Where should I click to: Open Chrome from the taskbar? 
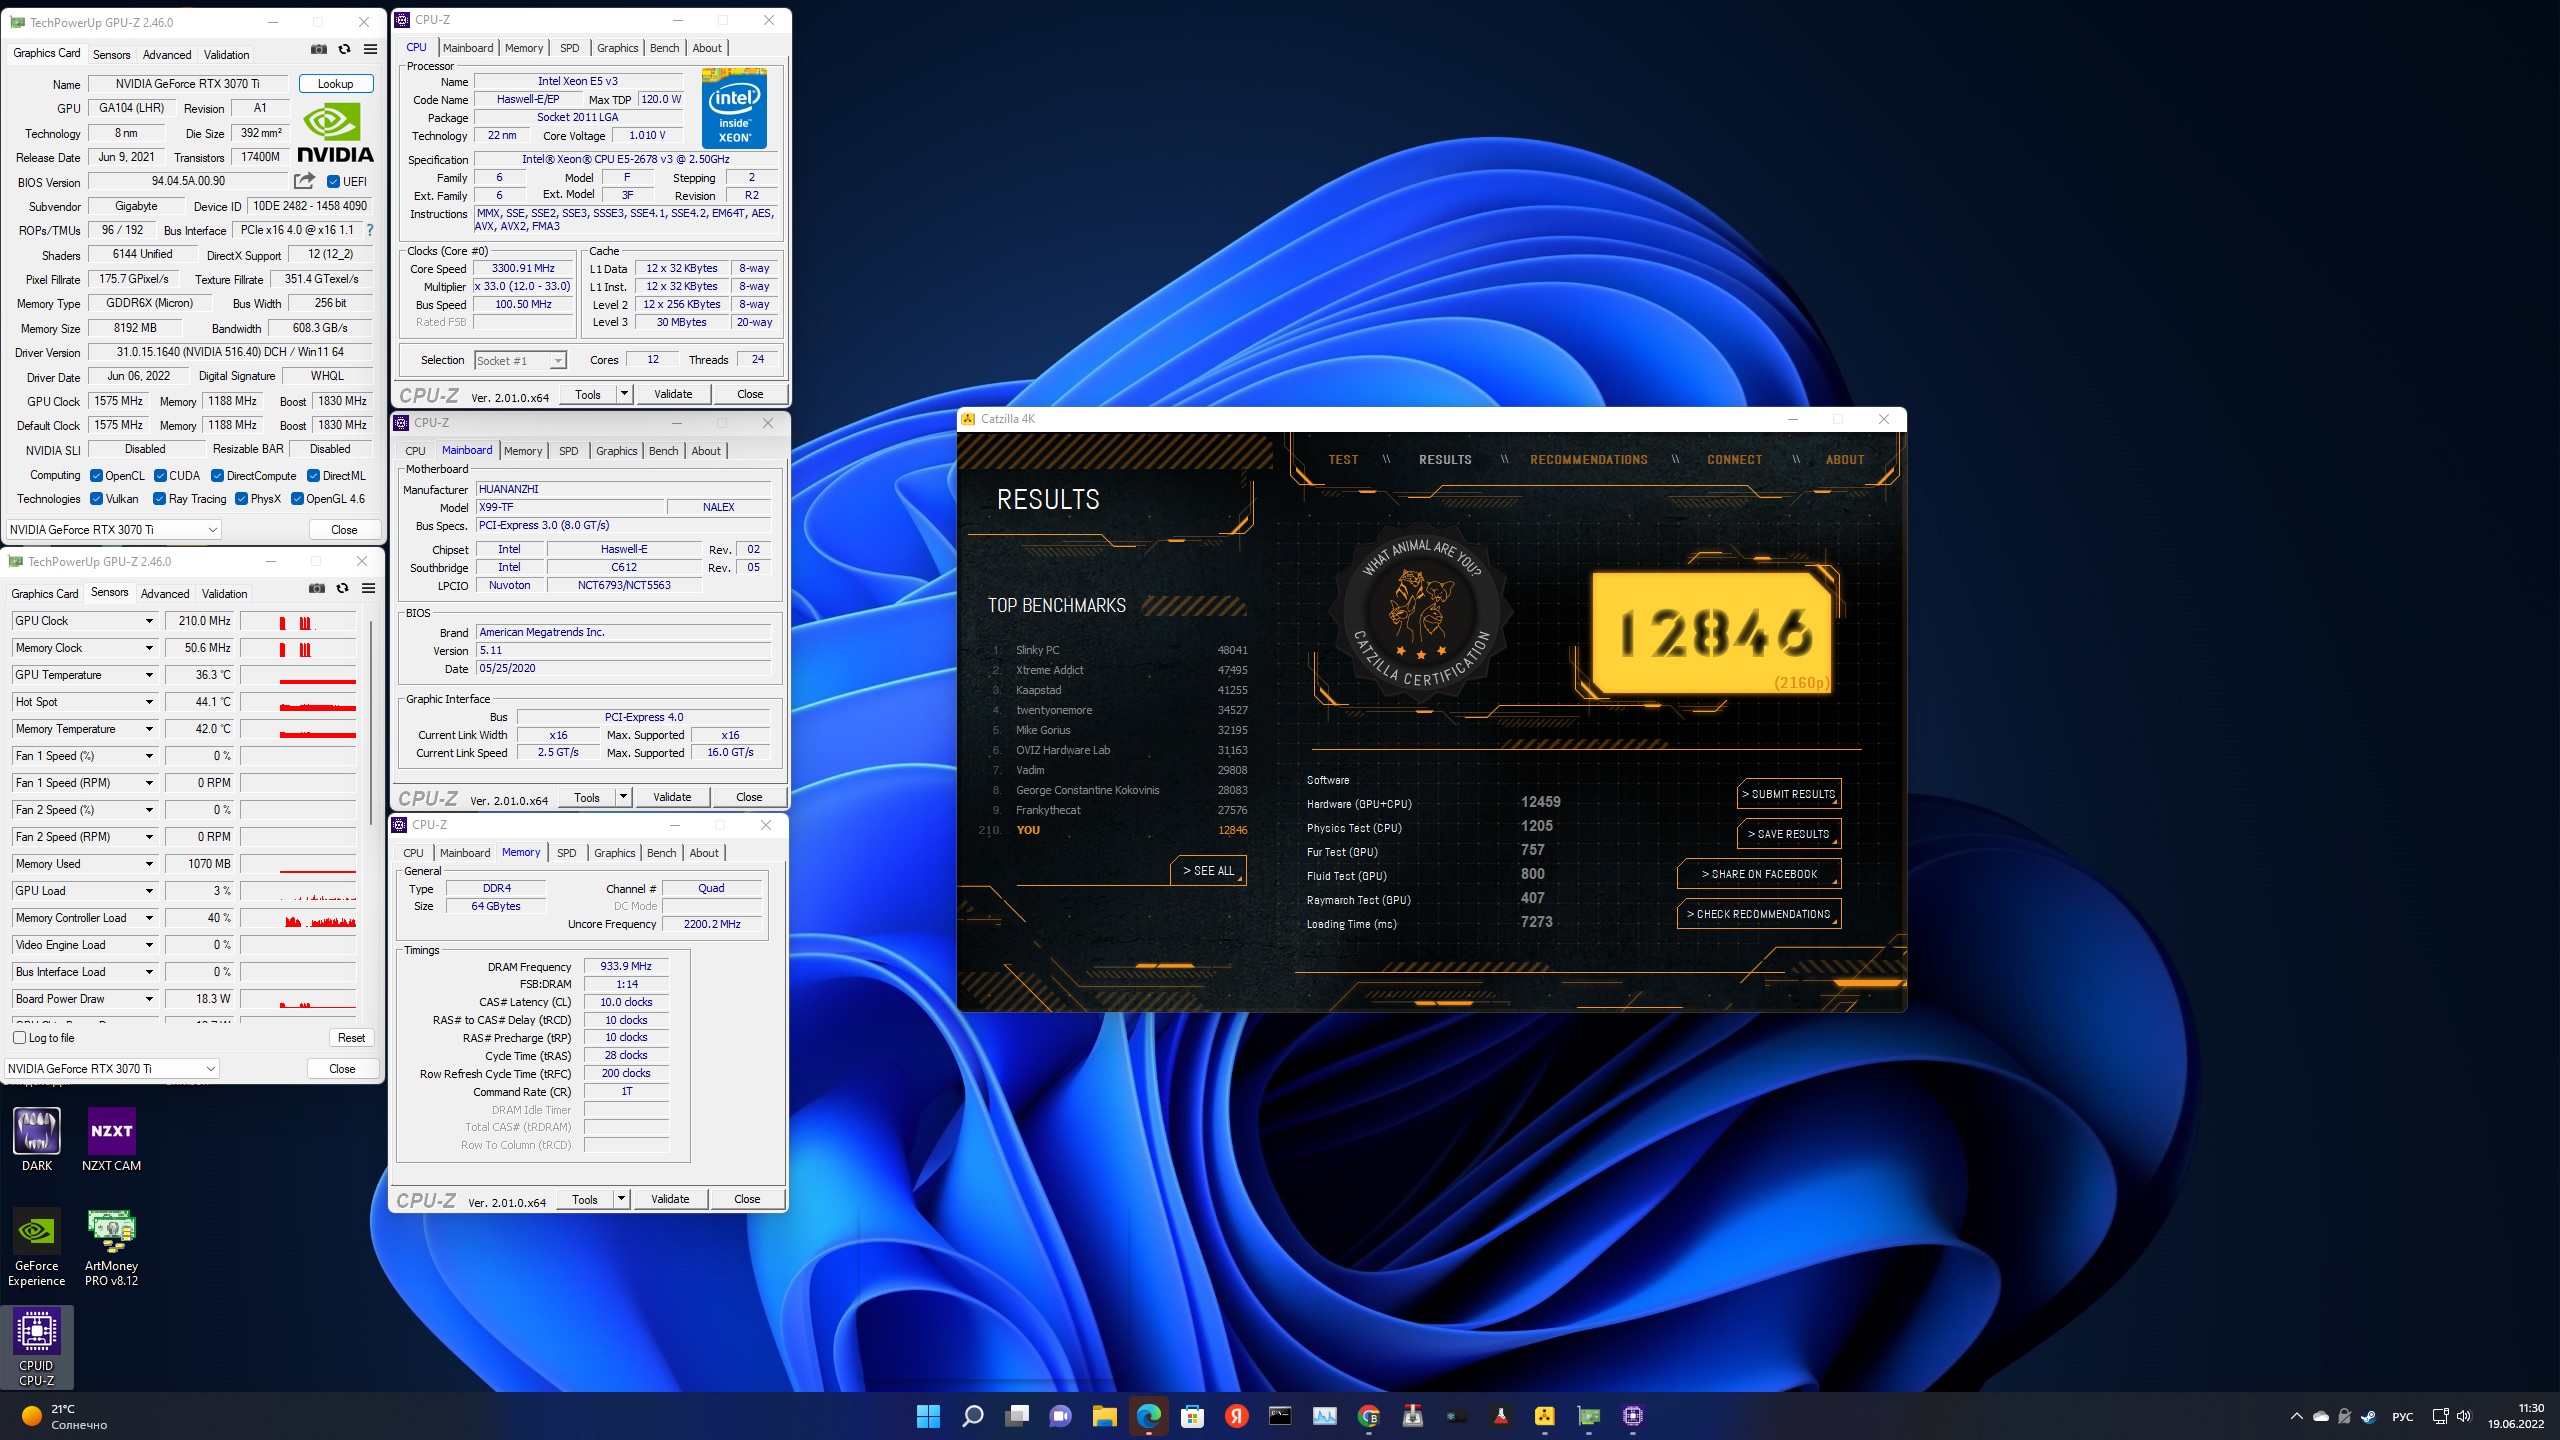point(1369,1416)
